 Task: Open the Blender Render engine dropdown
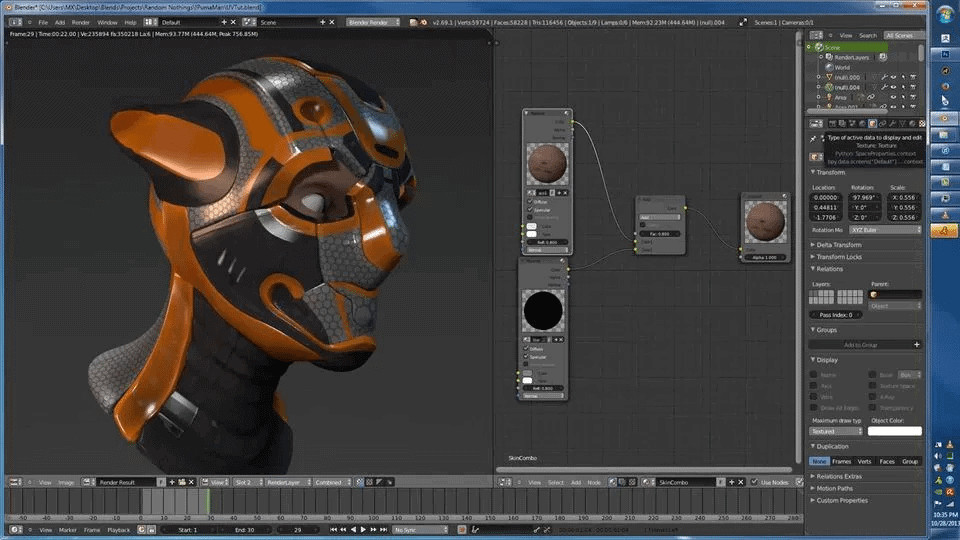[373, 22]
